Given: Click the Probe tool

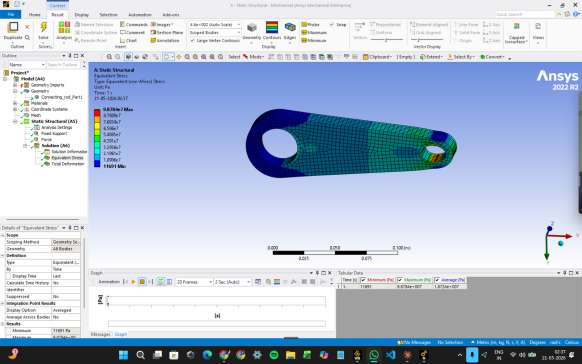Looking at the screenshot, I should 310,24.
